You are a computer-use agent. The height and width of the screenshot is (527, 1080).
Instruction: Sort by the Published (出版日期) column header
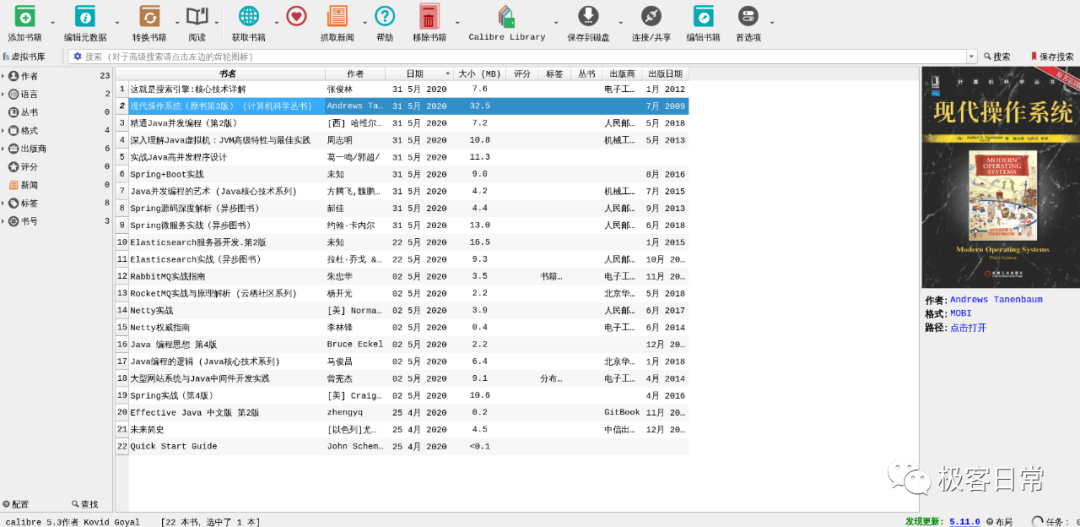[665, 74]
